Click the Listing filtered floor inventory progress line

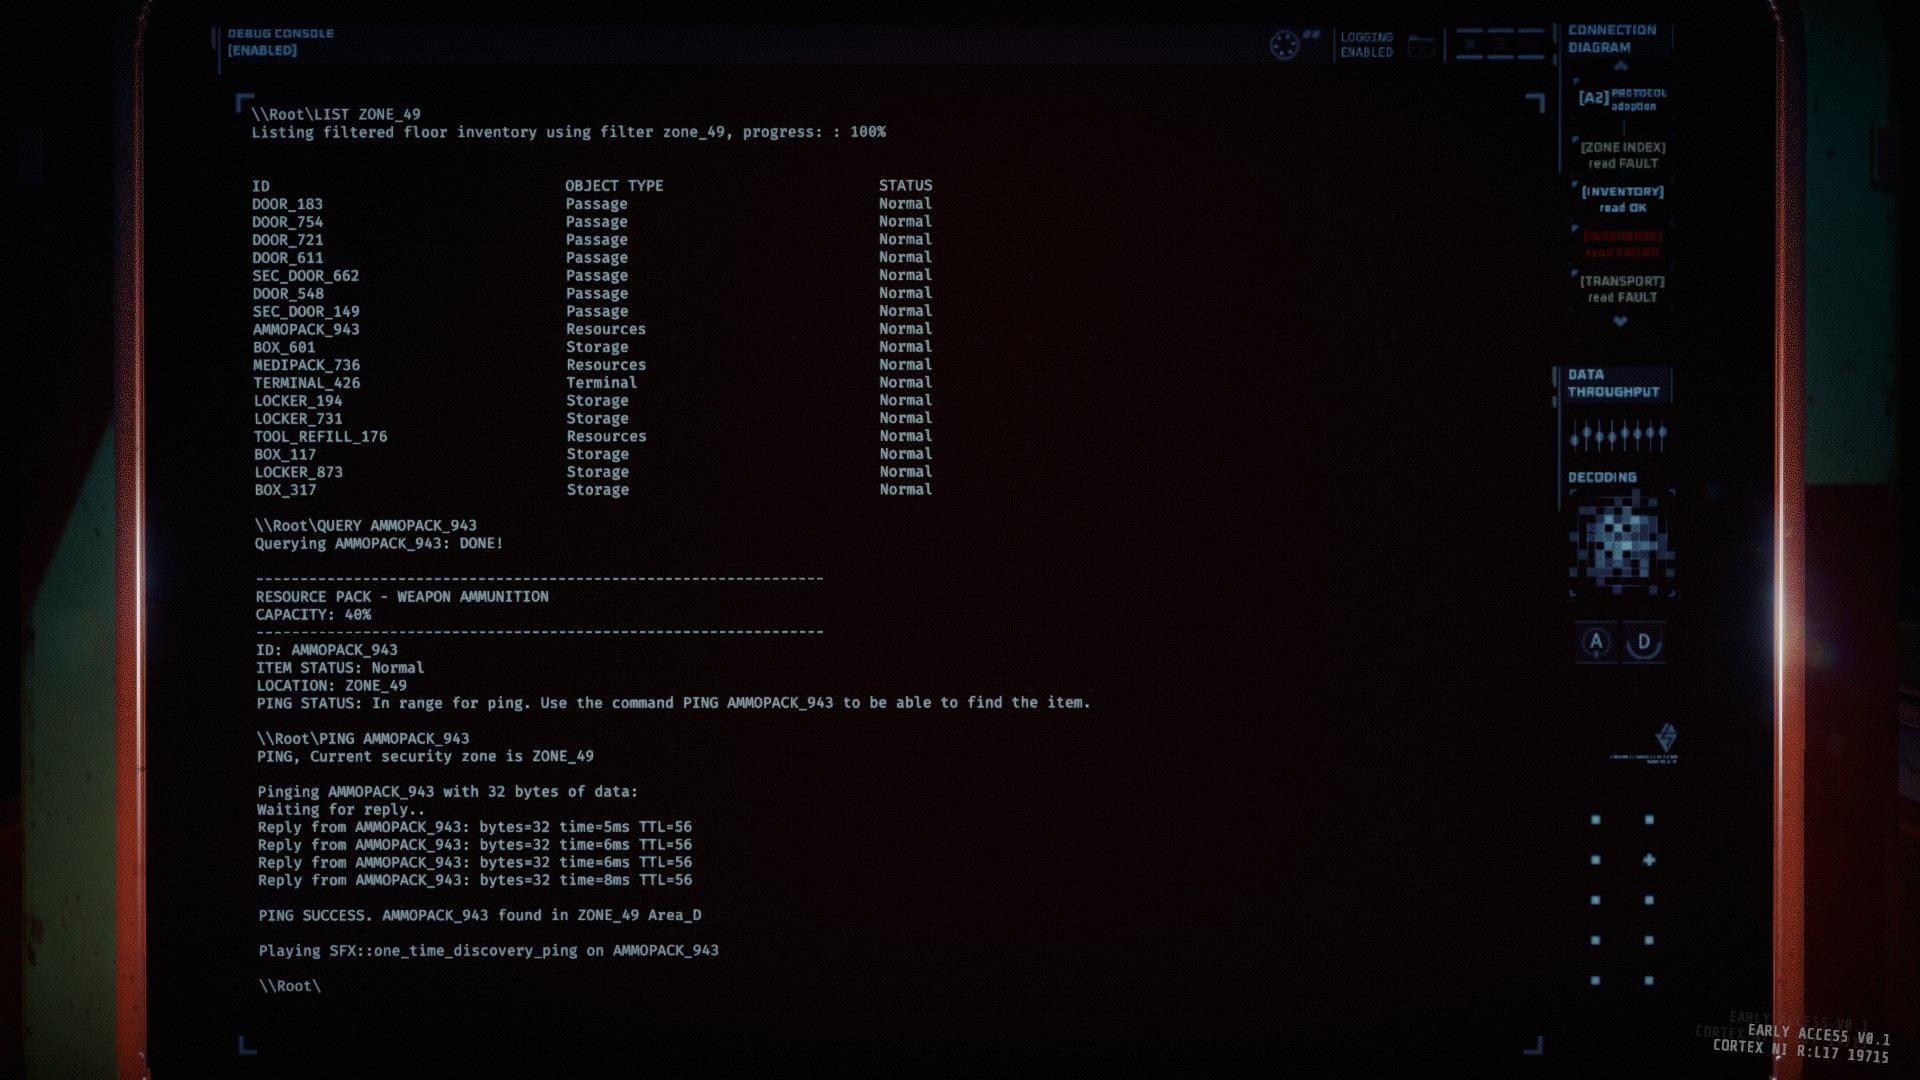[568, 132]
